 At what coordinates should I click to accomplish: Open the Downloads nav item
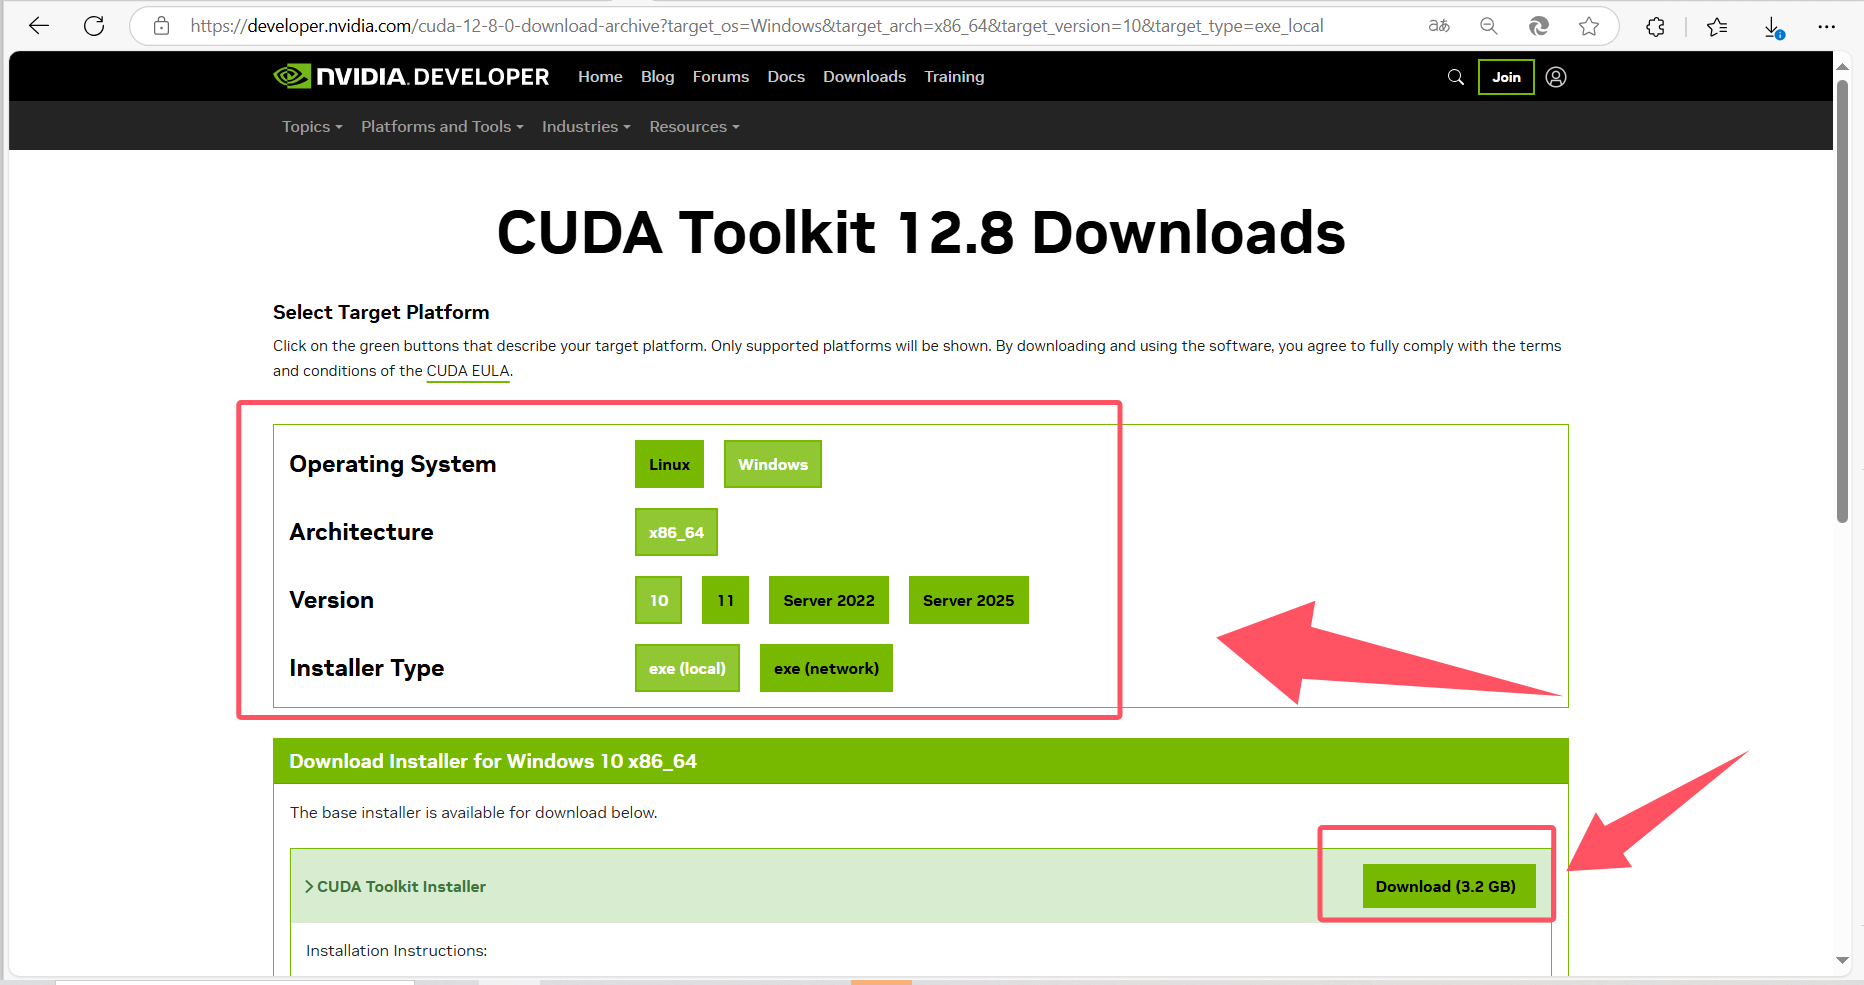pos(864,77)
